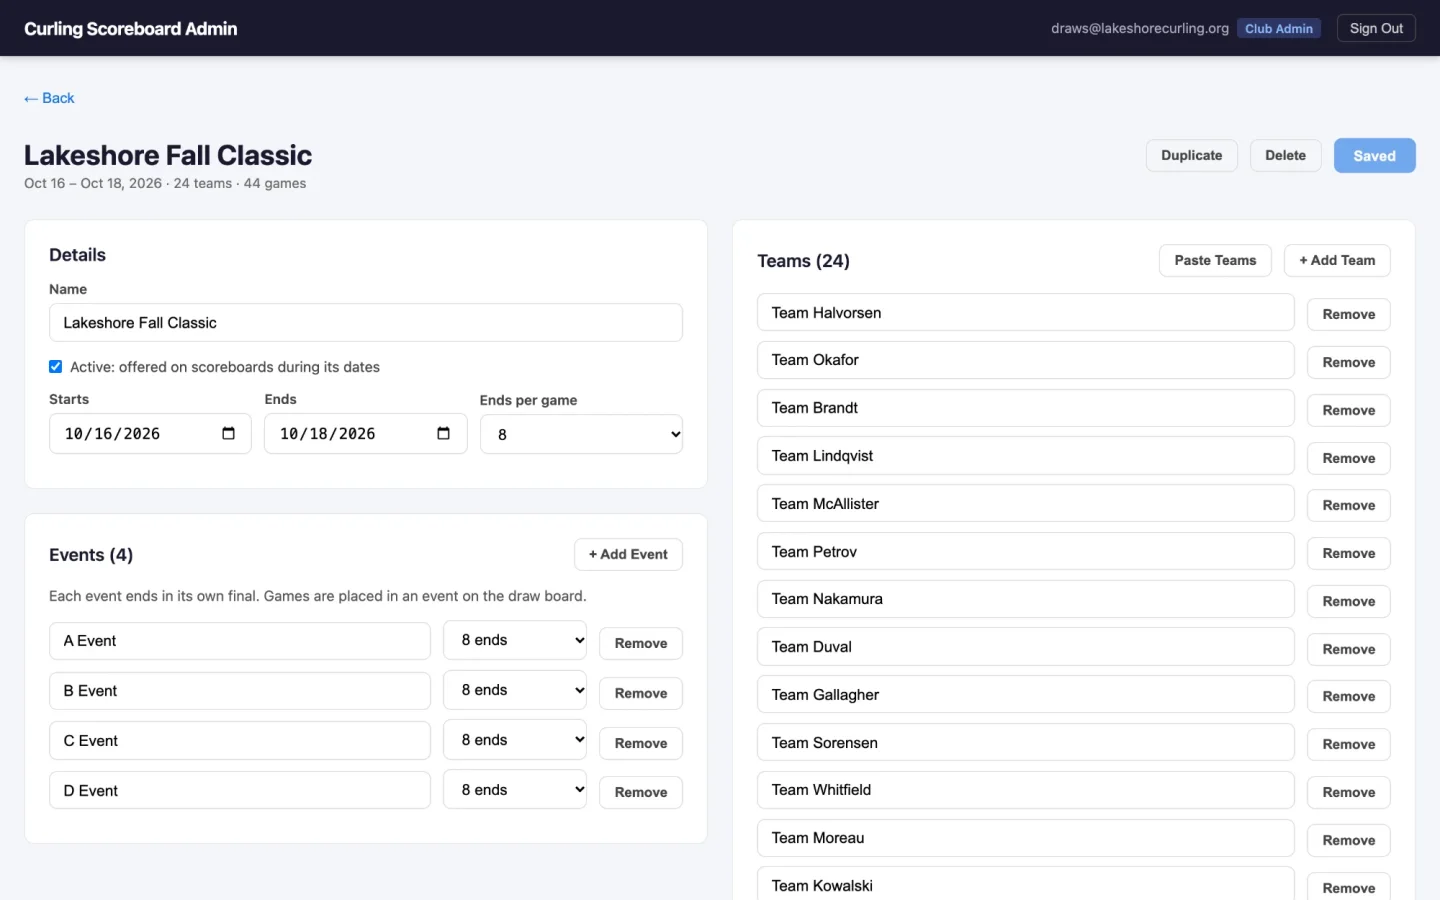Remove the C Event row
The width and height of the screenshot is (1440, 900).
pos(641,743)
